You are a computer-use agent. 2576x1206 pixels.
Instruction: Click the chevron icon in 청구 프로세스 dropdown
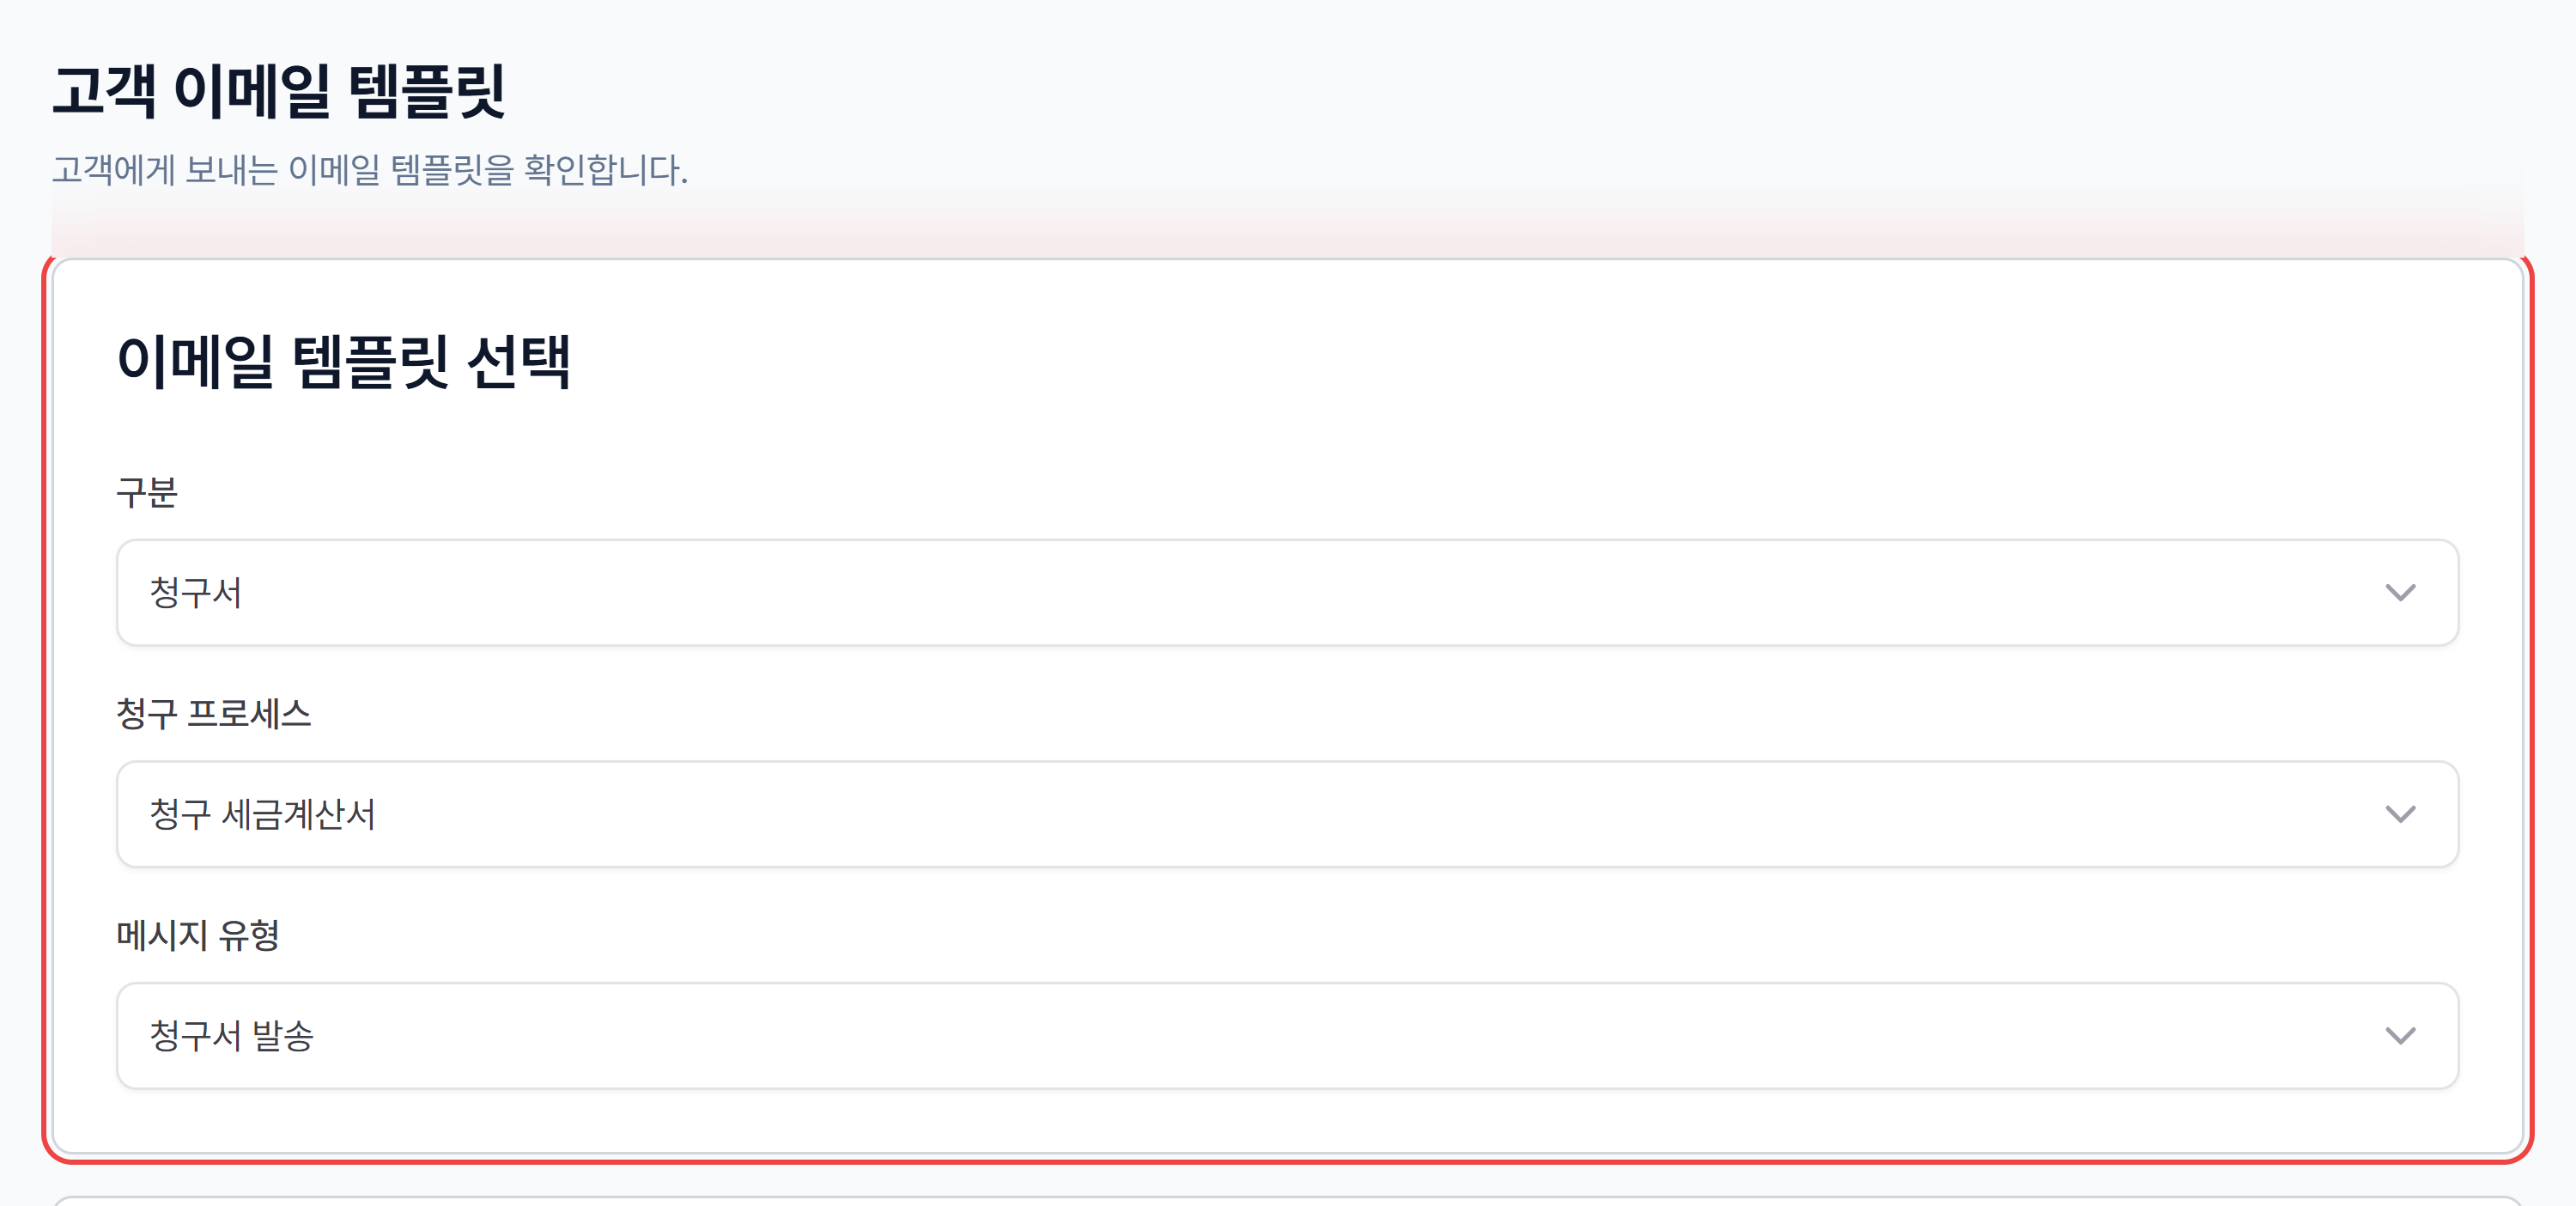click(2400, 814)
